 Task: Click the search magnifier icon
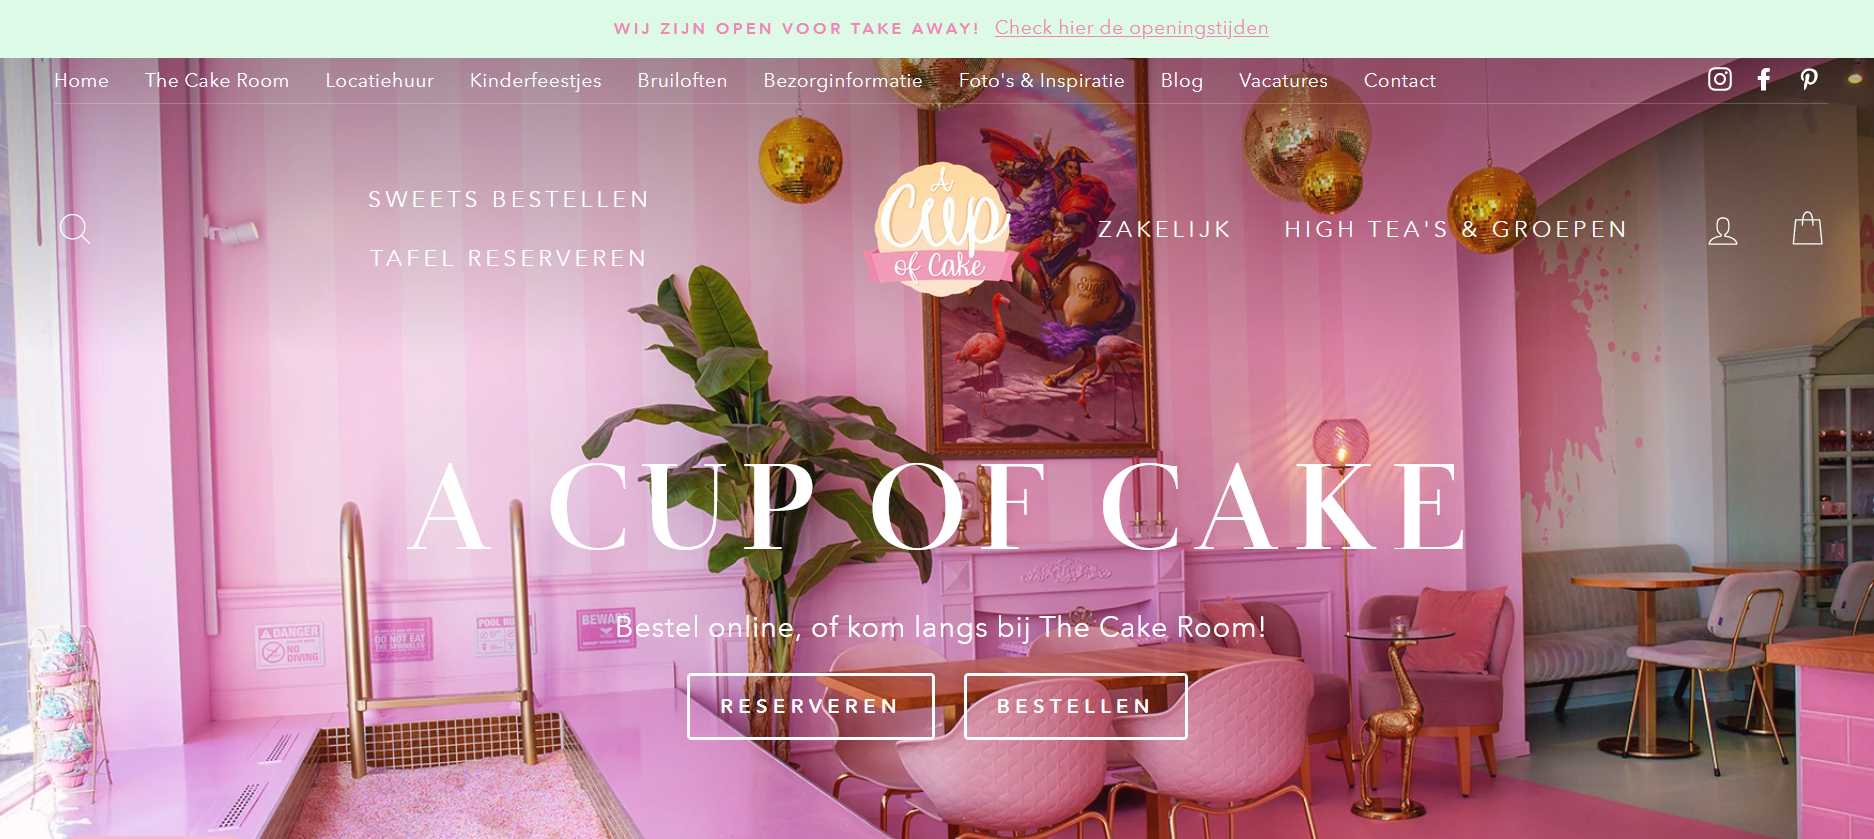pos(75,229)
